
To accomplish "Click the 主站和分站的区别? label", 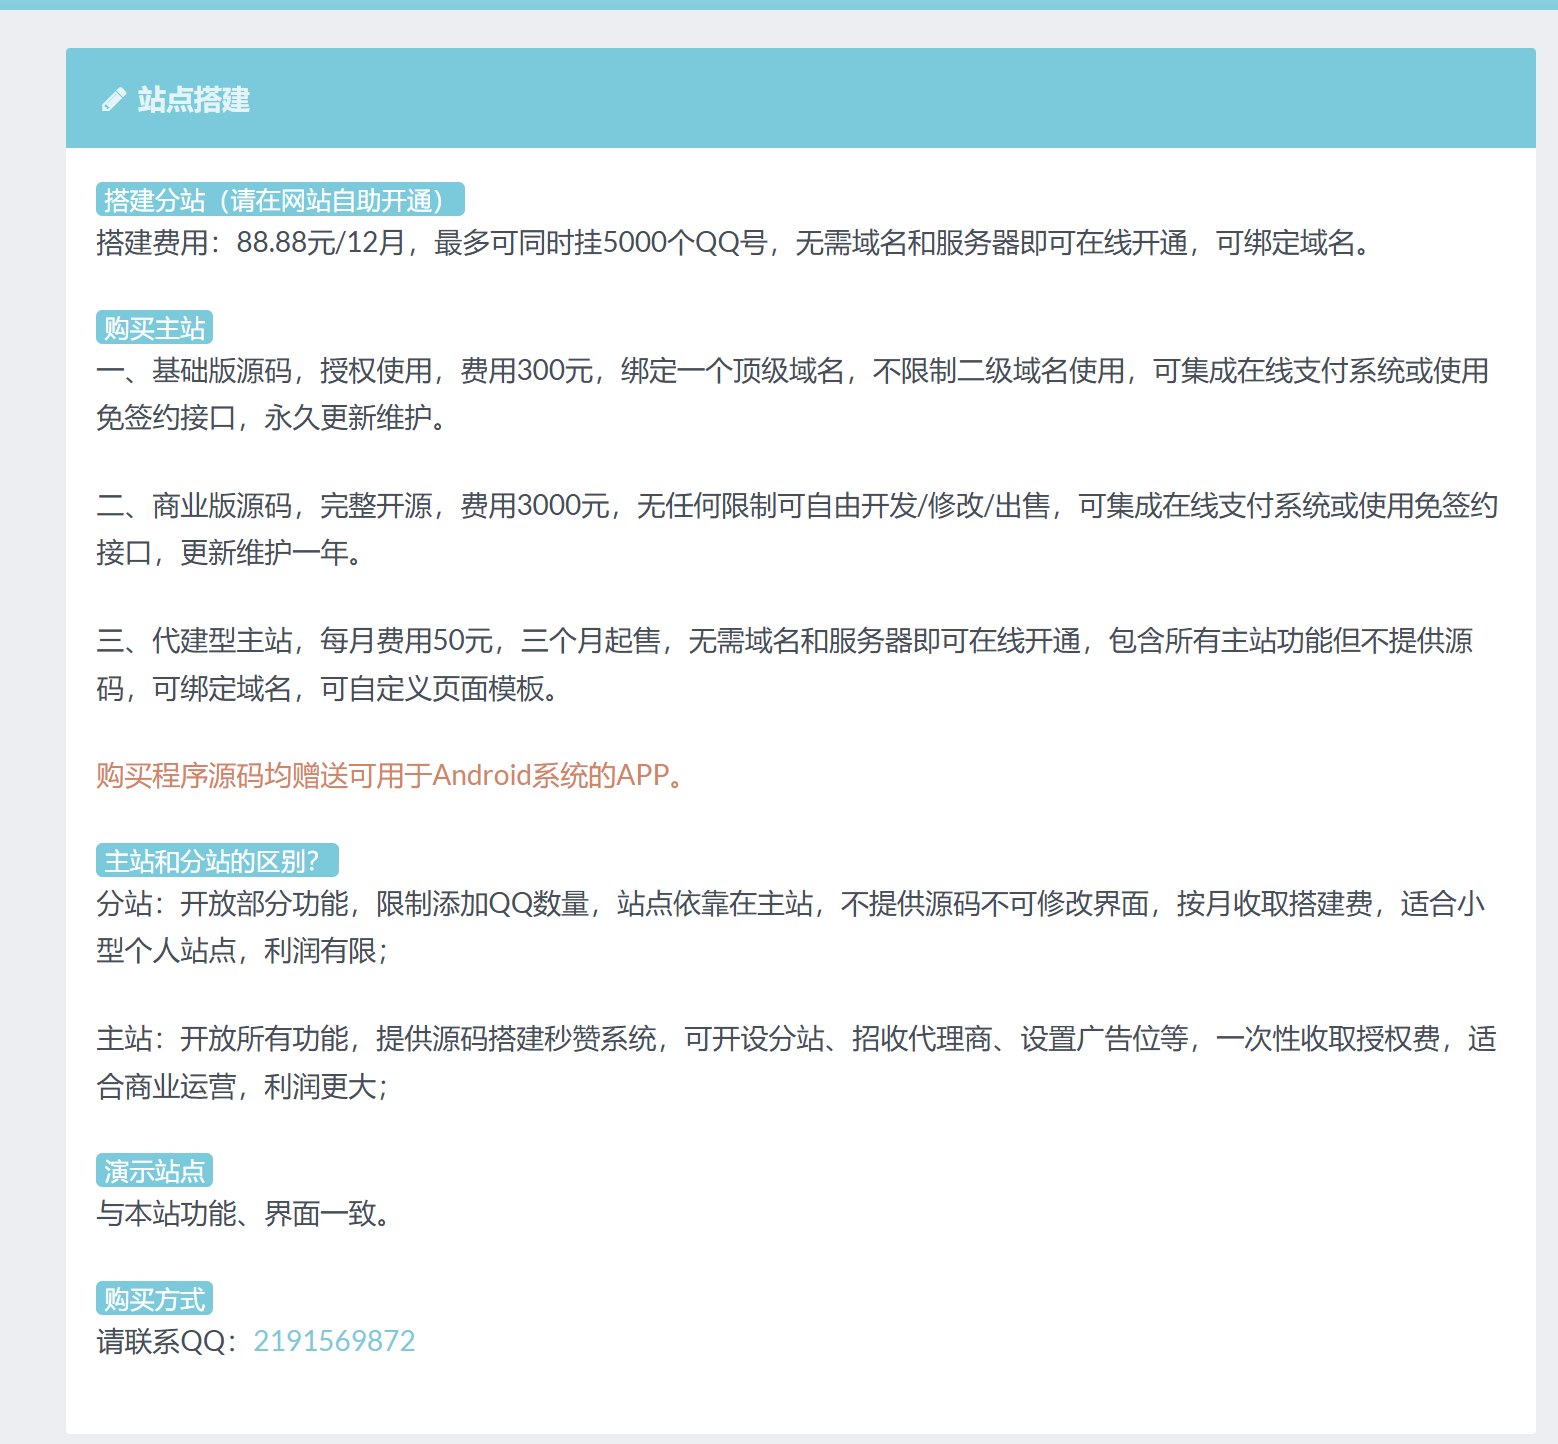I will (x=217, y=860).
